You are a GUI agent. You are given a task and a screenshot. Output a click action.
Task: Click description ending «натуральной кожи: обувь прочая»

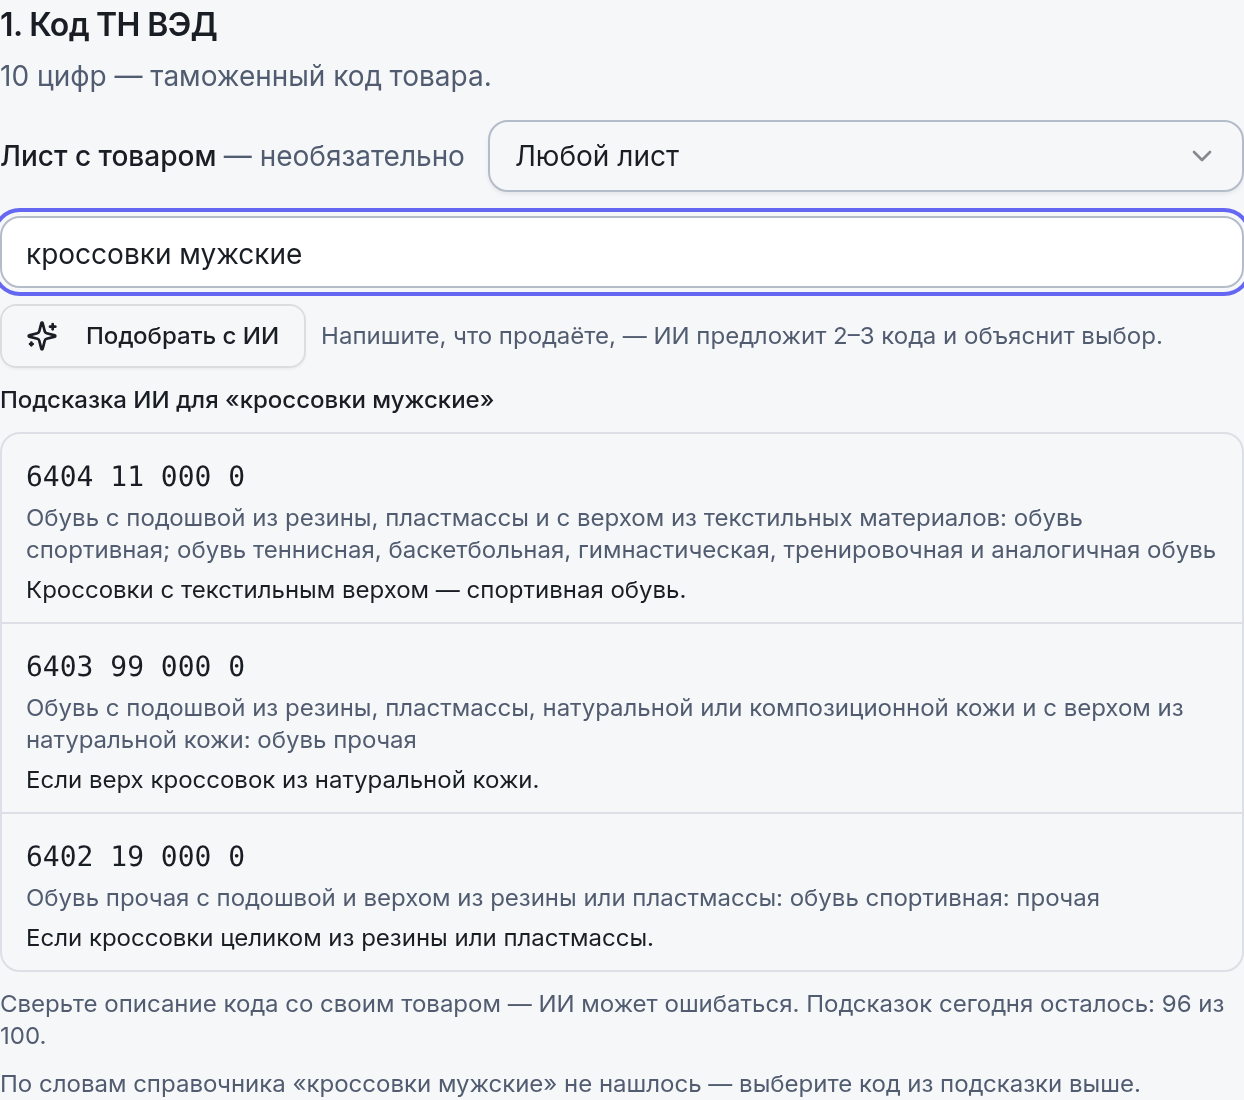605,724
